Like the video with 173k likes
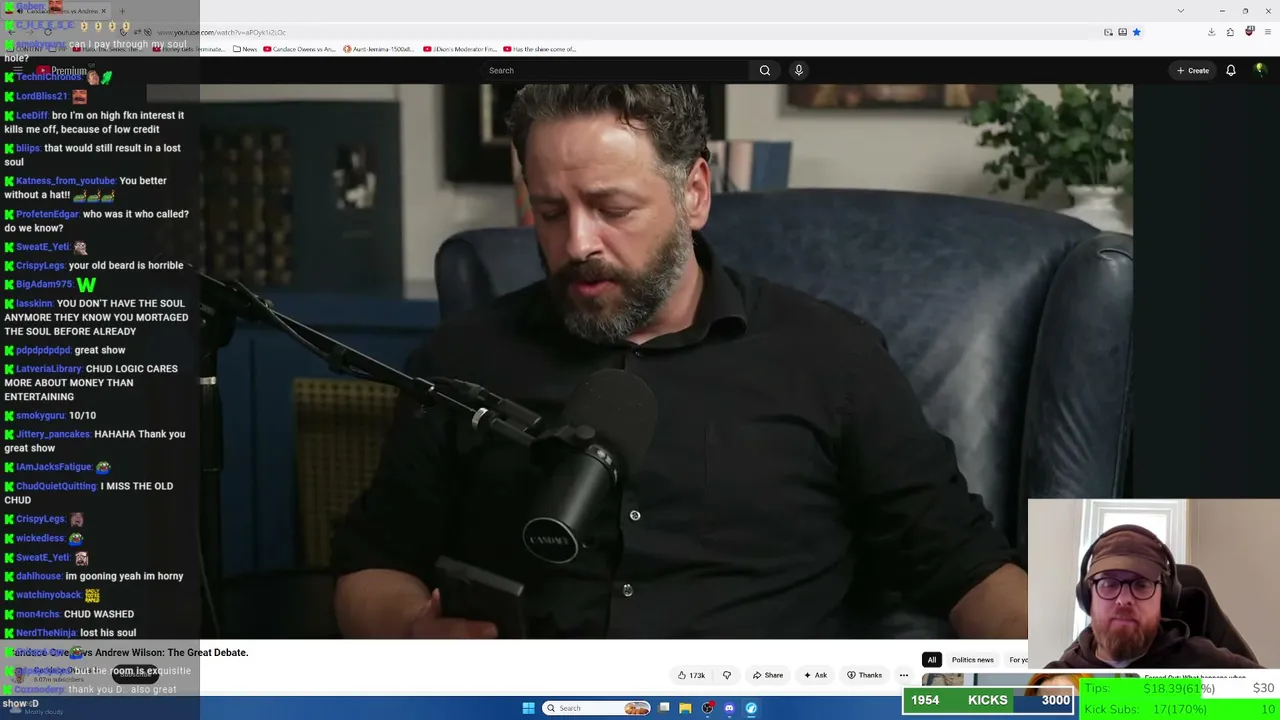The width and height of the screenshot is (1280, 720). [691, 675]
